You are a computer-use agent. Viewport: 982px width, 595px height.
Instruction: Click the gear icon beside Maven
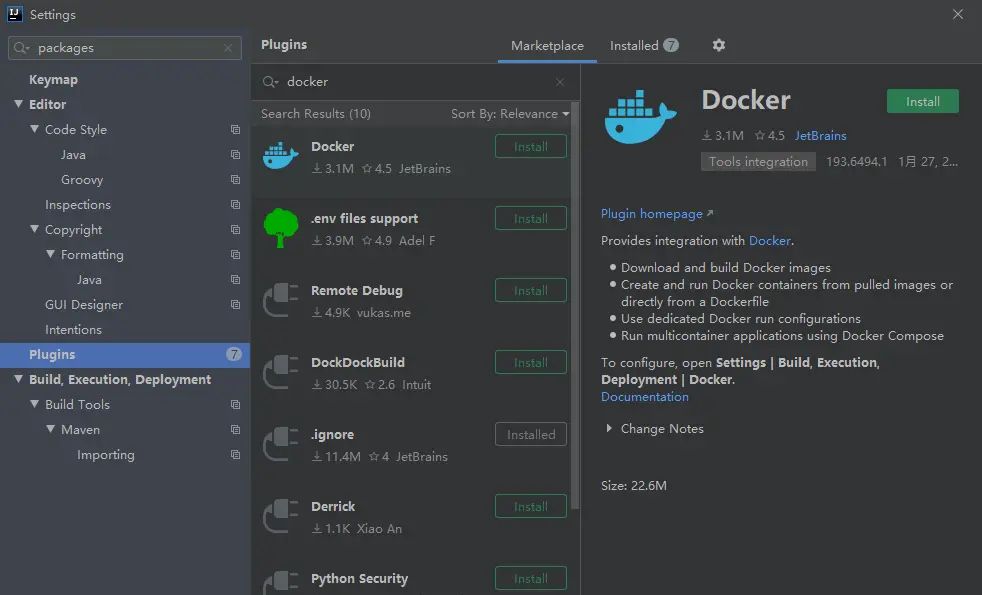235,429
